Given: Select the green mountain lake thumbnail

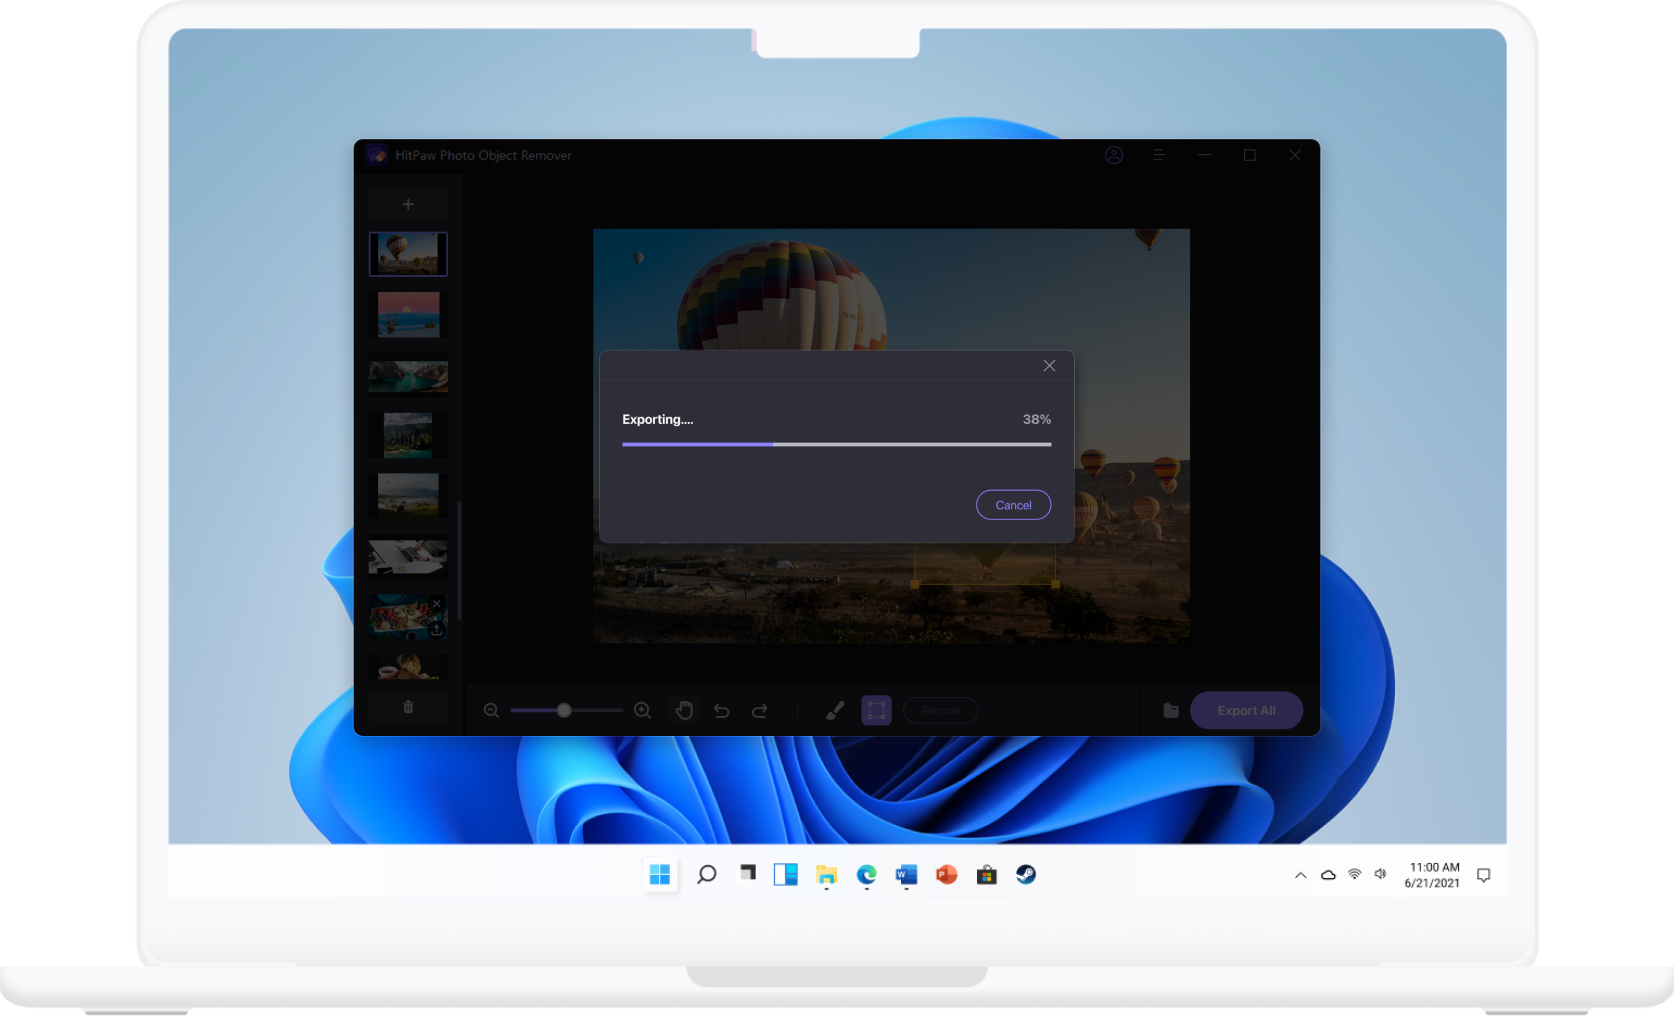Looking at the screenshot, I should click(408, 435).
